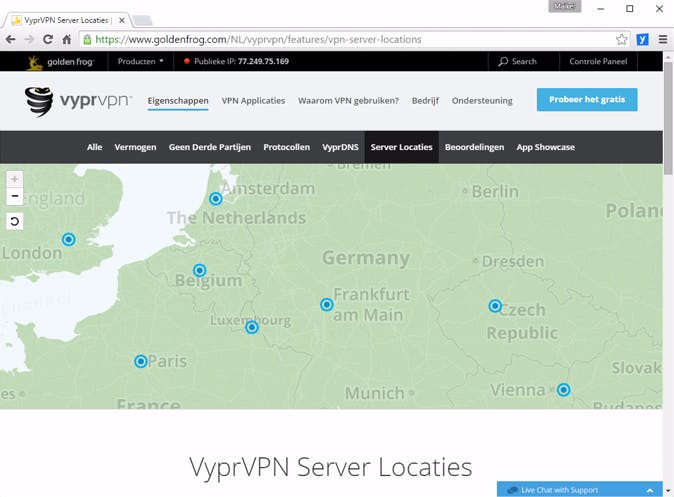Open Waarom VPN gebruiken? menu
Viewport: 674px width, 497px height.
pyautogui.click(x=348, y=101)
